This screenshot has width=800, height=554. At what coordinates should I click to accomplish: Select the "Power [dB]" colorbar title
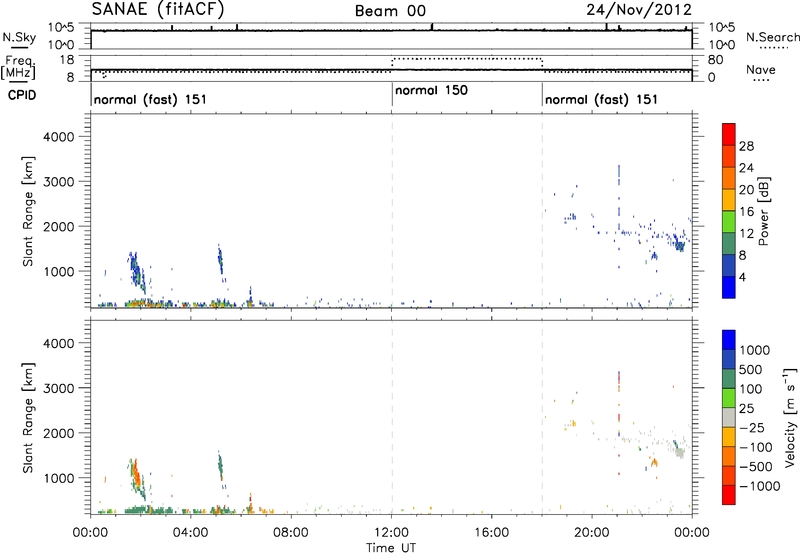pyautogui.click(x=763, y=211)
